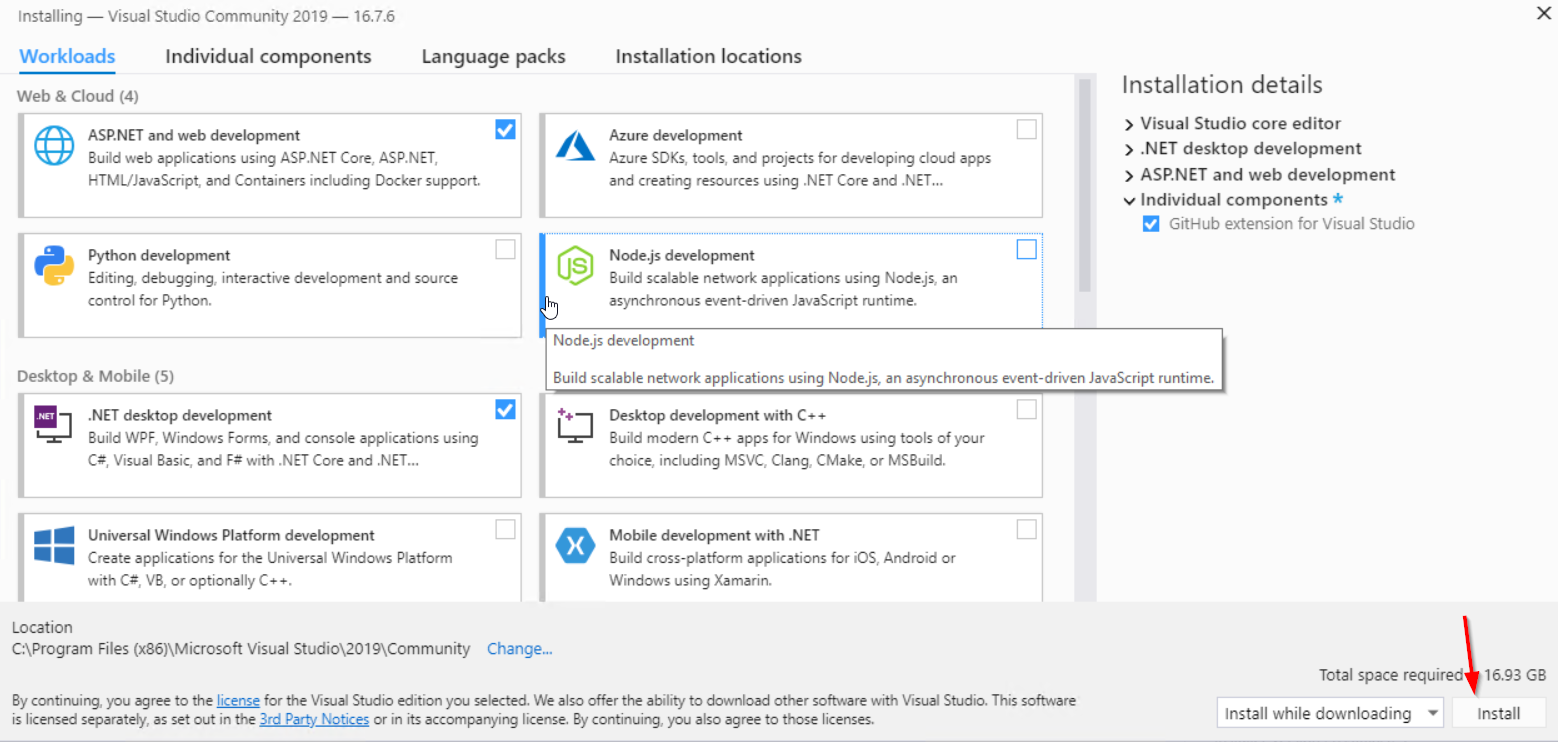1558x742 pixels.
Task: Expand the Visual Studio core editor details
Action: [x=1130, y=123]
